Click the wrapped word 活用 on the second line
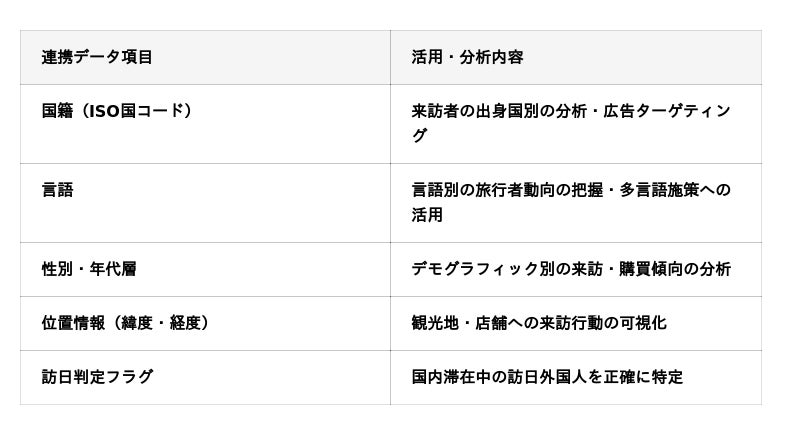 coord(427,215)
